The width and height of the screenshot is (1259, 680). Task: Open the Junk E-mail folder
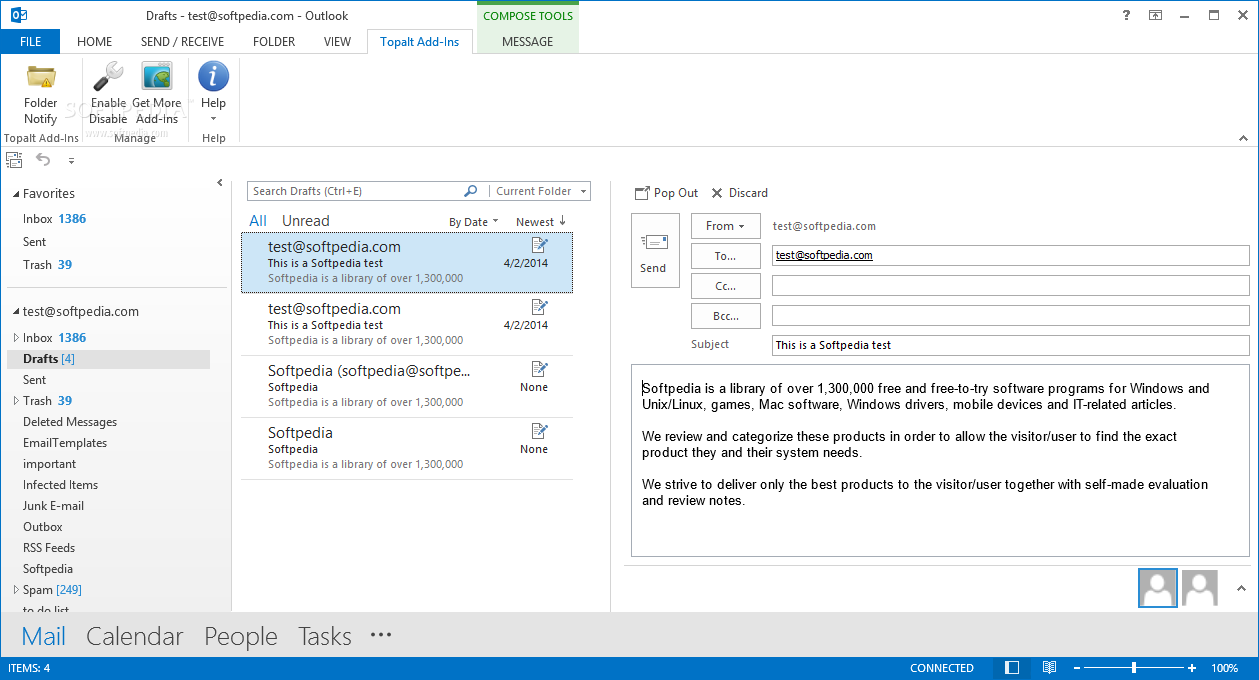[54, 506]
